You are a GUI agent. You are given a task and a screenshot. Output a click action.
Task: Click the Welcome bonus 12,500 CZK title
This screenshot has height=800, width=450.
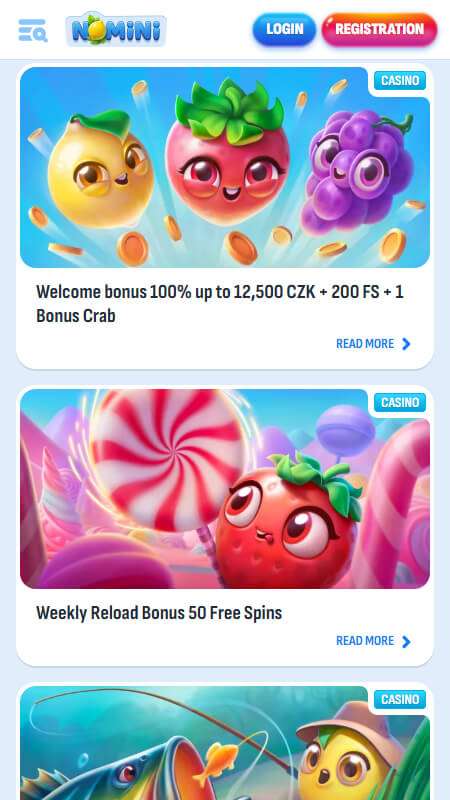coord(220,304)
